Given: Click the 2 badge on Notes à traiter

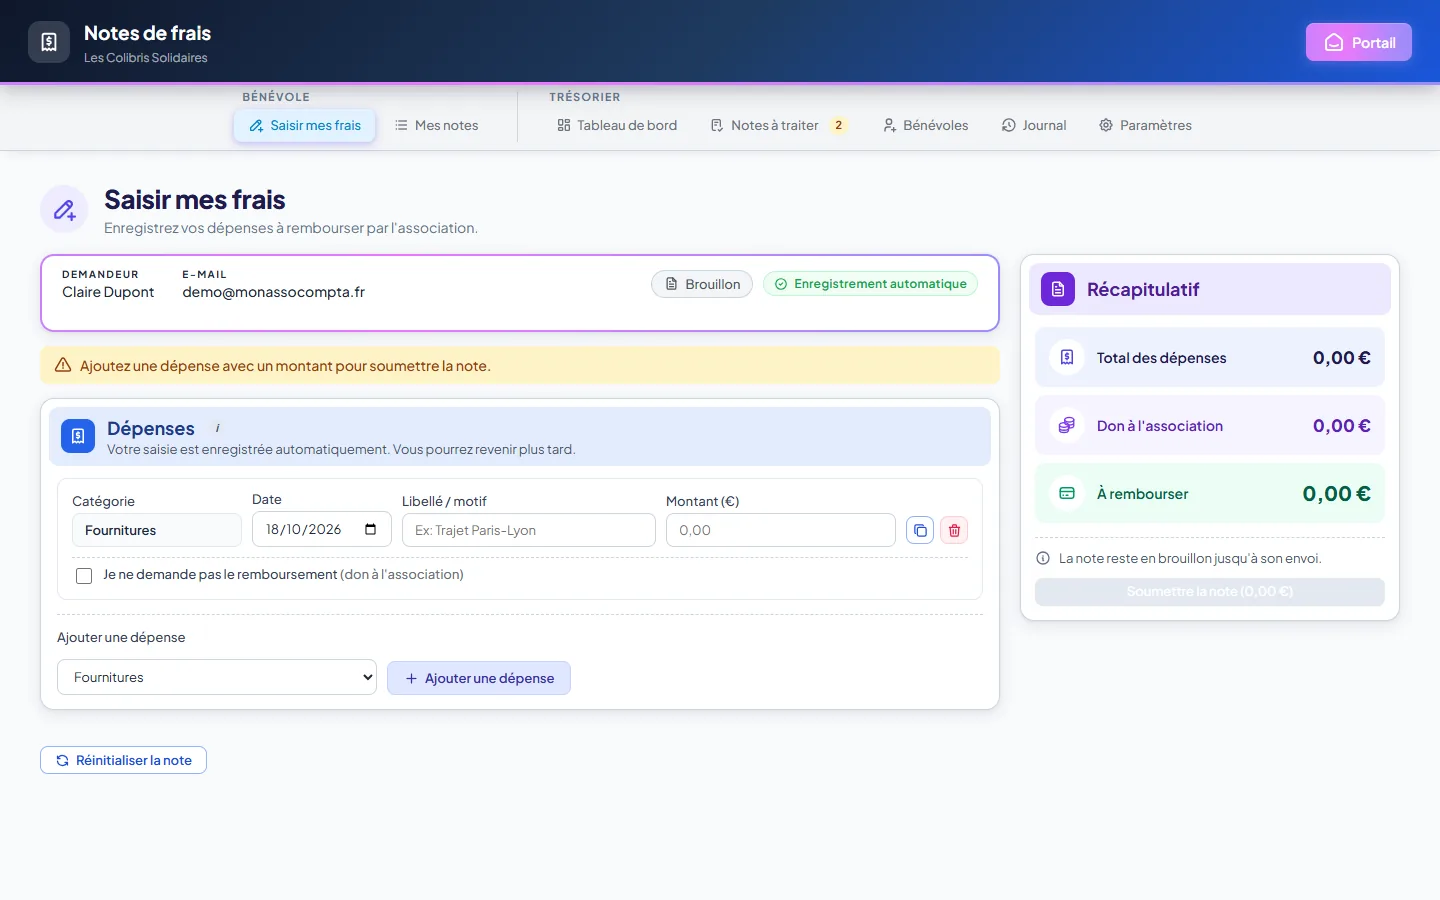Looking at the screenshot, I should (x=839, y=125).
